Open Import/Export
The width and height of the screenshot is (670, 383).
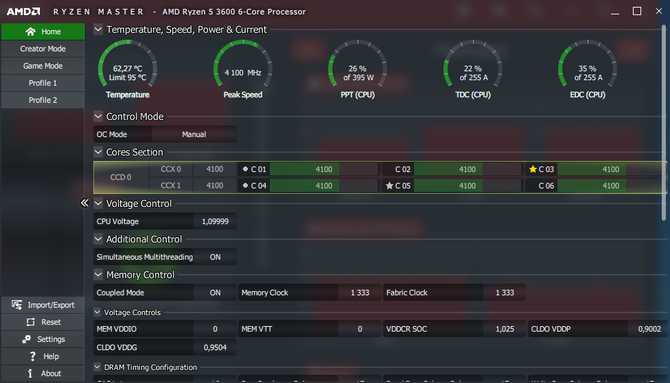(x=43, y=305)
